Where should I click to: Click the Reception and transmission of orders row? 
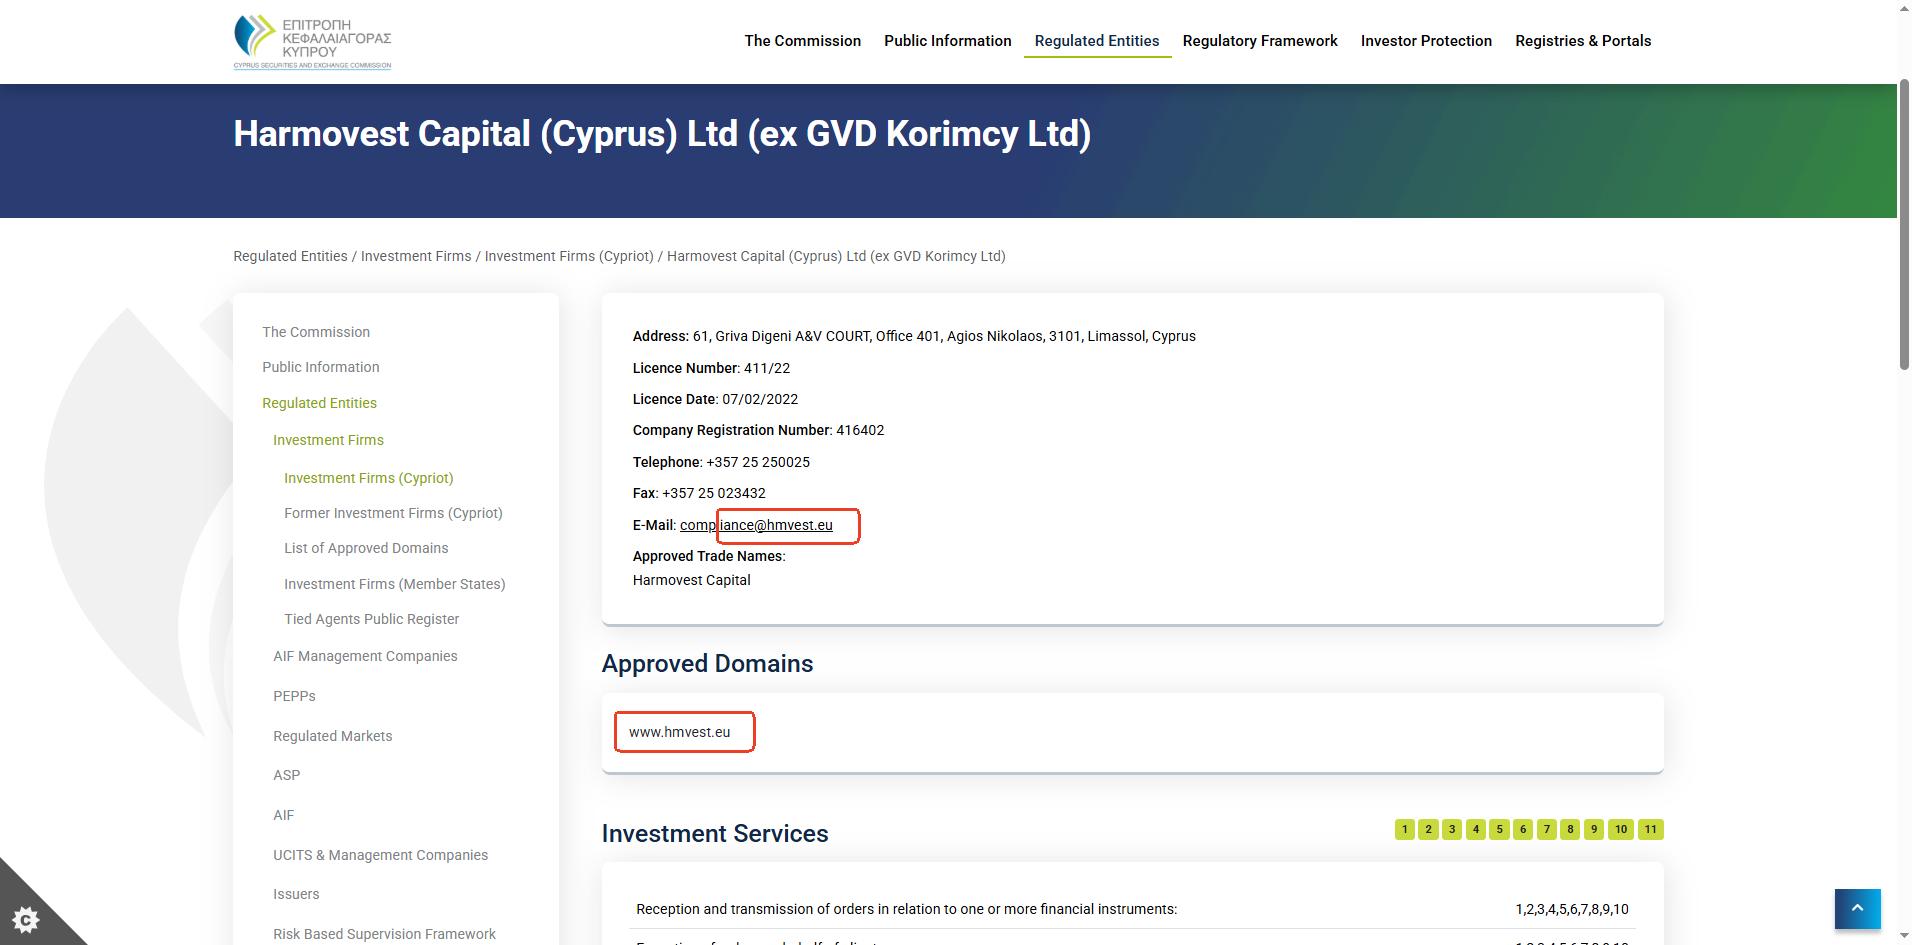[1132, 909]
